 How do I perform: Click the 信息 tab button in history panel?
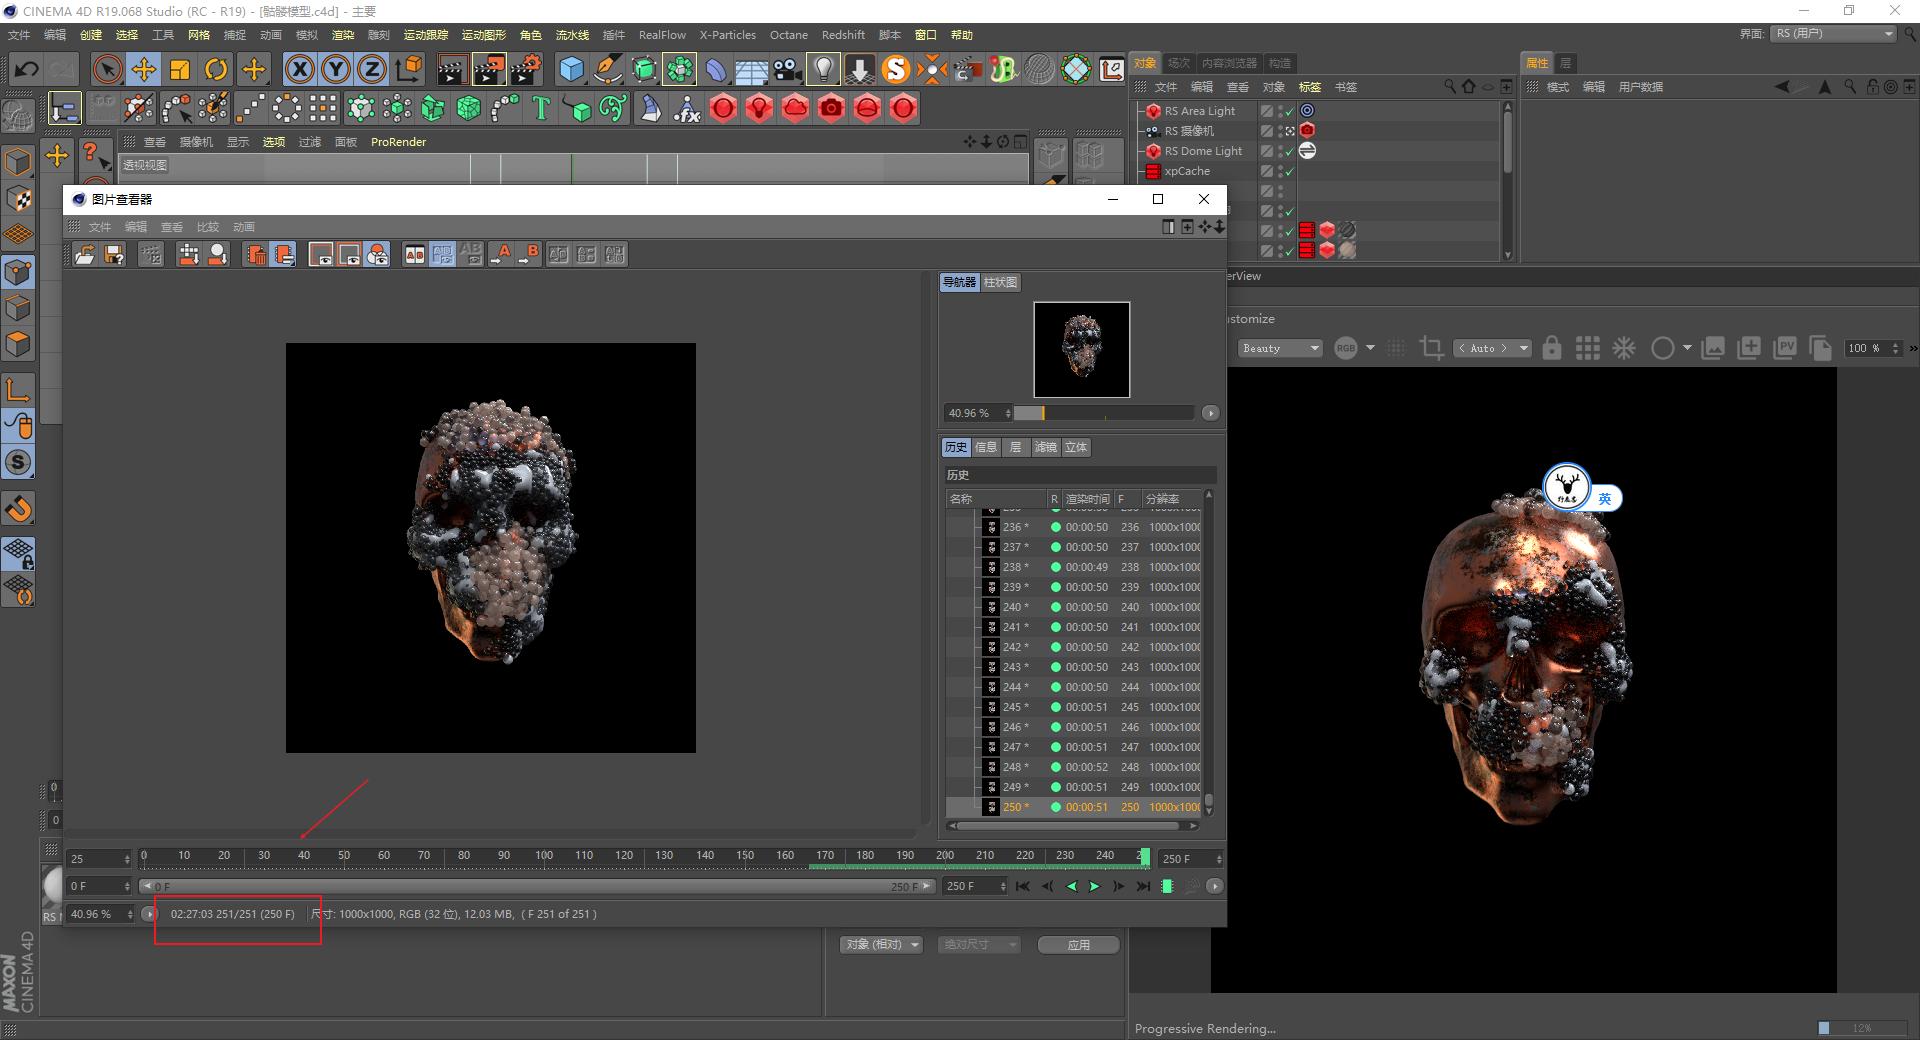click(x=986, y=447)
